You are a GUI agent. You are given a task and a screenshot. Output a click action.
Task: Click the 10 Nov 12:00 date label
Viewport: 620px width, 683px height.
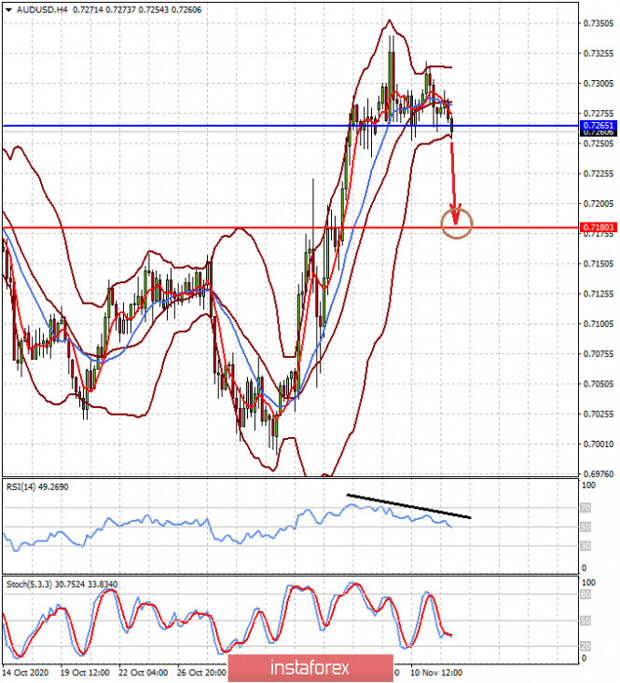pos(436,675)
